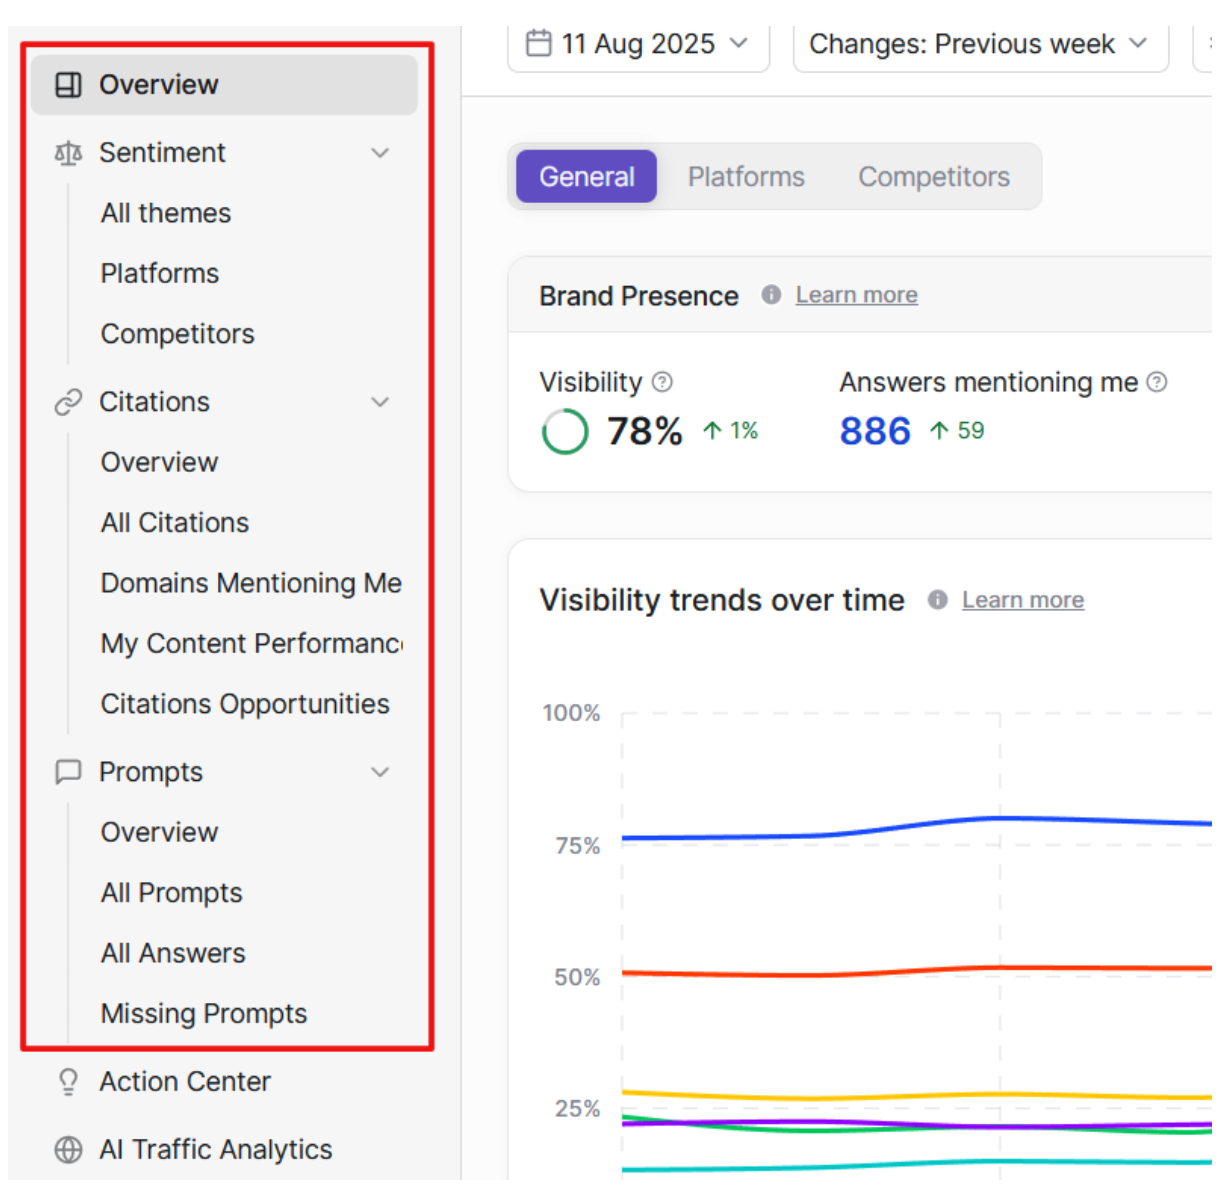
Task: Click the info icon beside Brand Presence
Action: [771, 295]
